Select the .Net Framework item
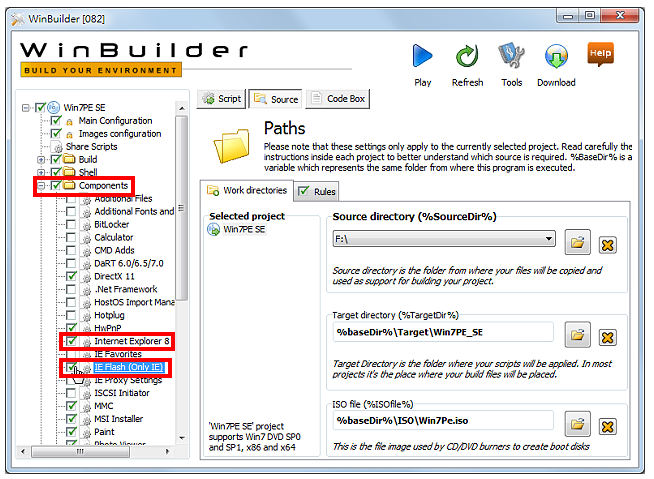The width and height of the screenshot is (654, 479). tap(126, 289)
